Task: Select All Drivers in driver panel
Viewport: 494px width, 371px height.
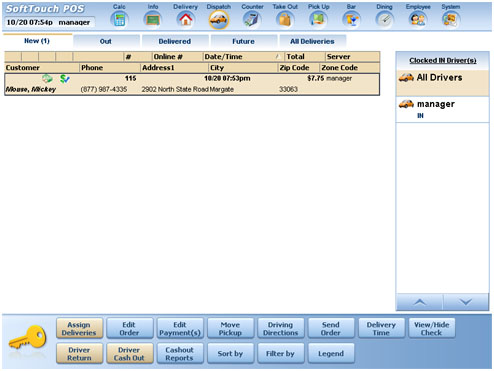Action: 442,83
